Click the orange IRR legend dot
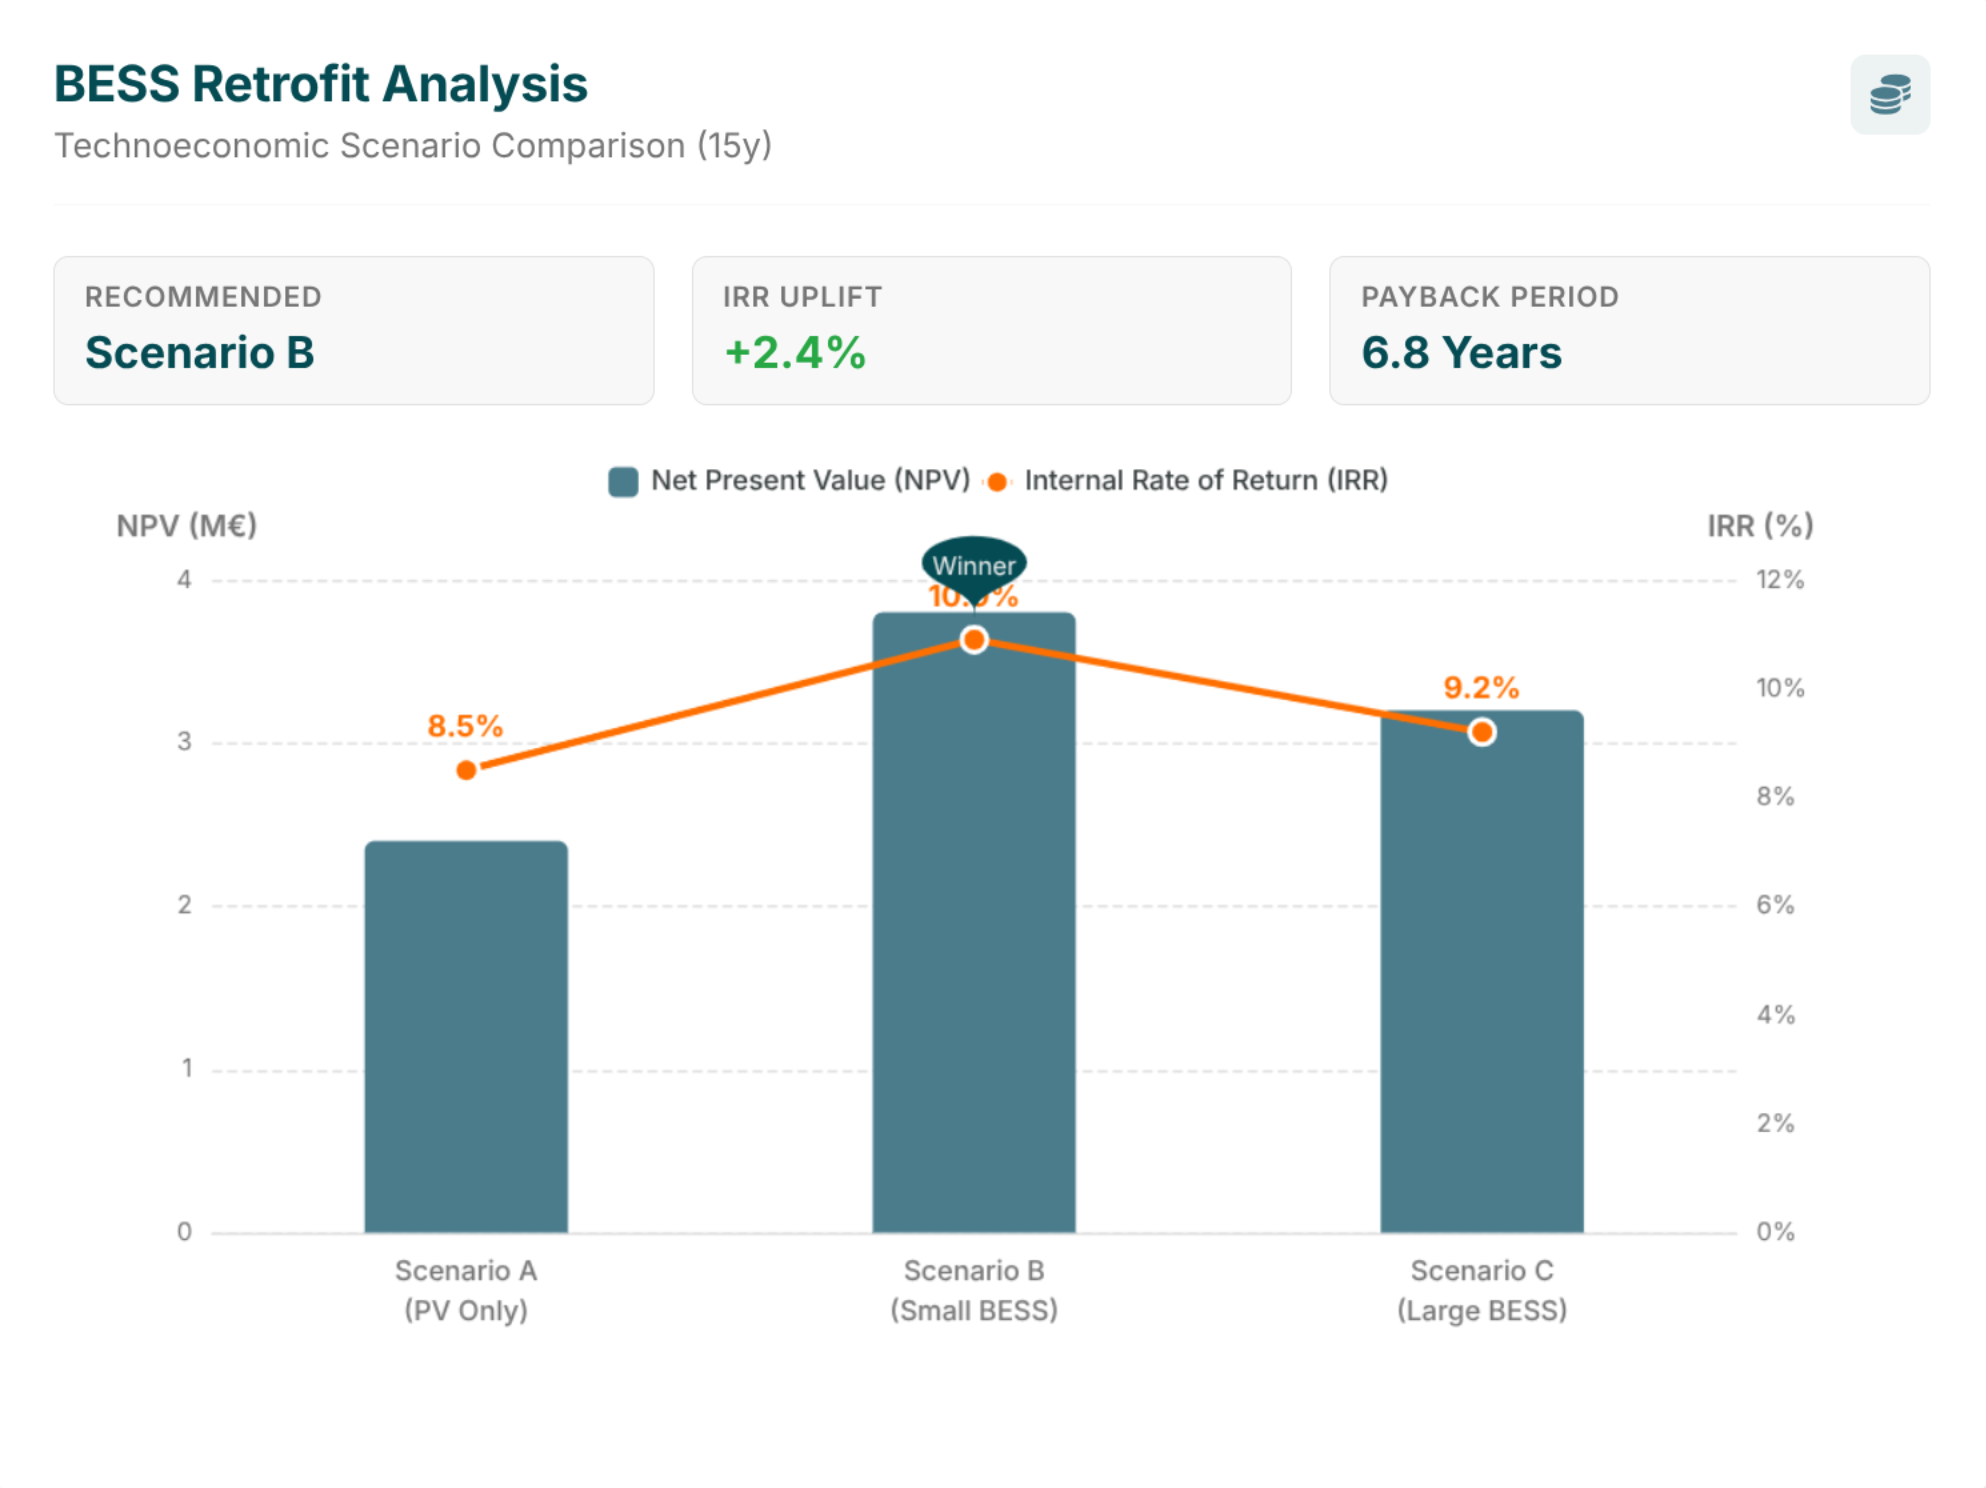Viewport: 1986px width, 1488px height. [997, 482]
